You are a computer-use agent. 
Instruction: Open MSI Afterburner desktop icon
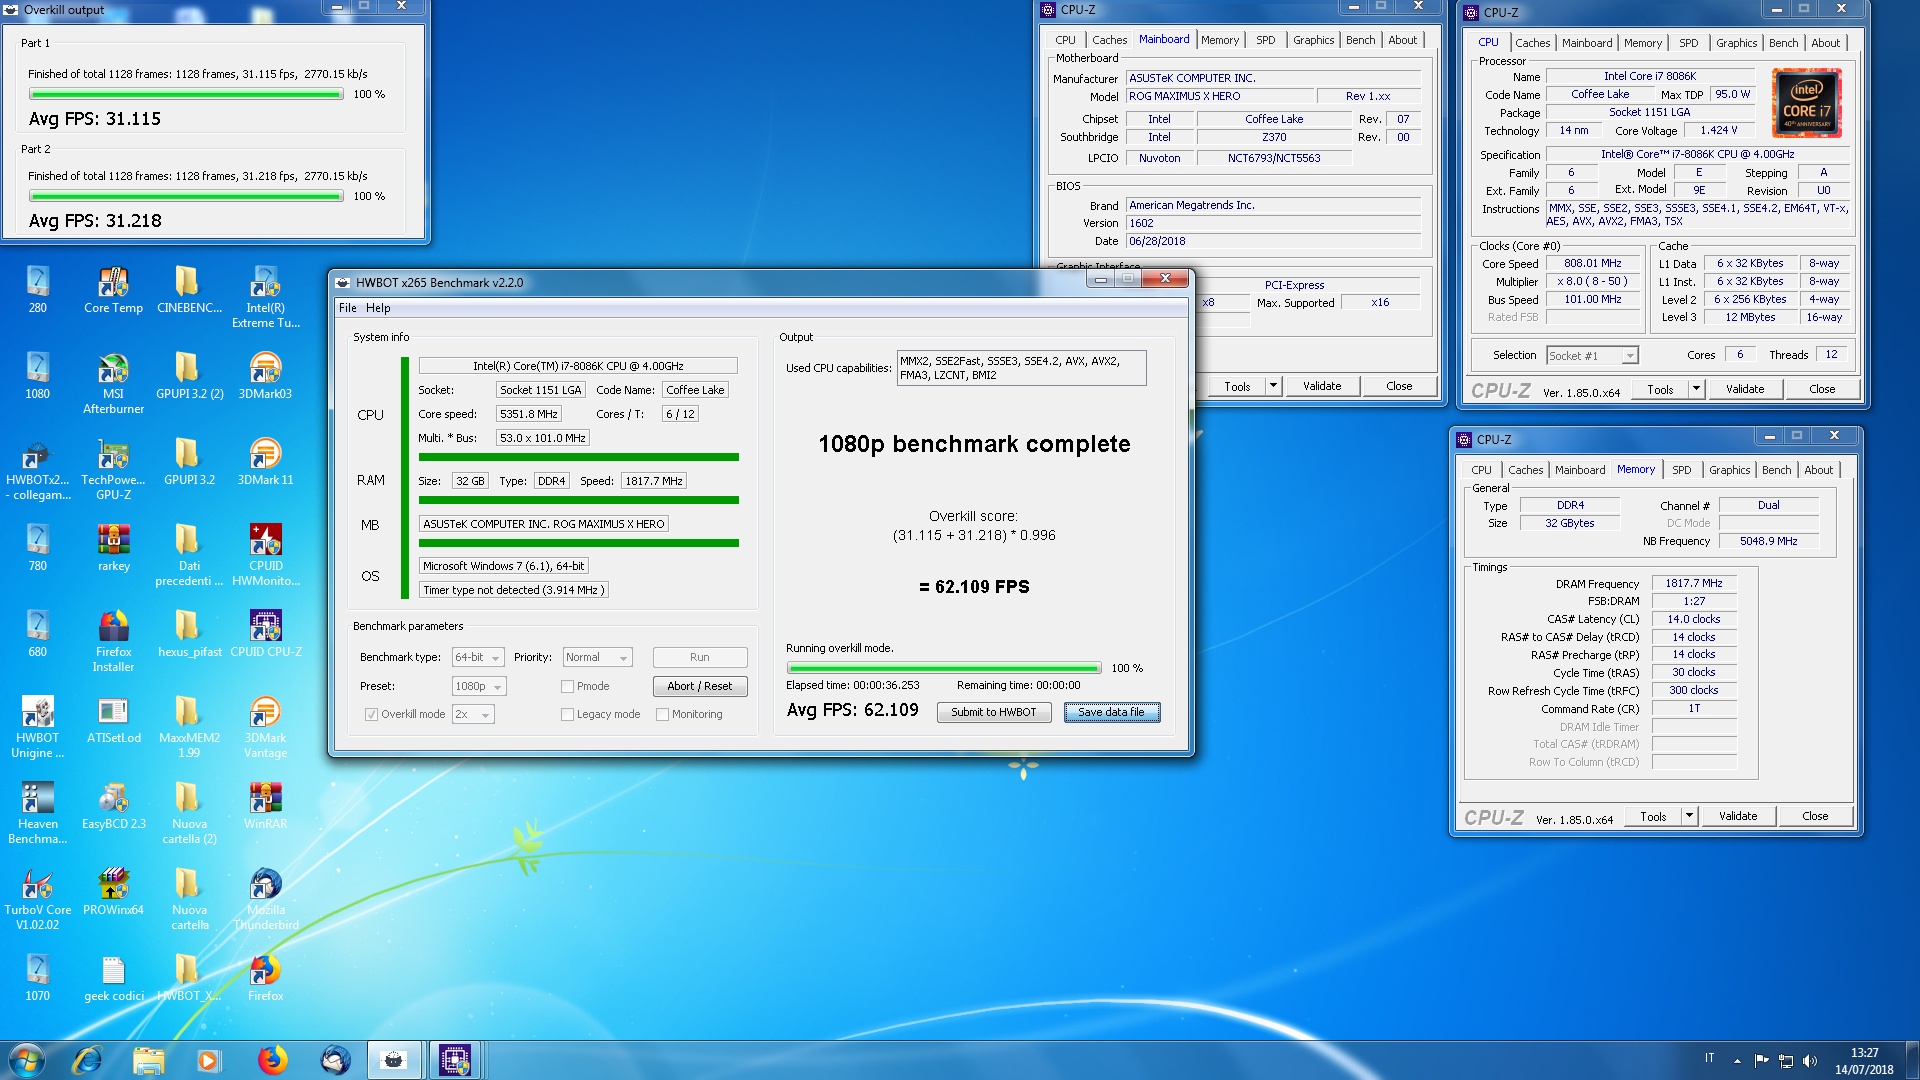(x=113, y=383)
